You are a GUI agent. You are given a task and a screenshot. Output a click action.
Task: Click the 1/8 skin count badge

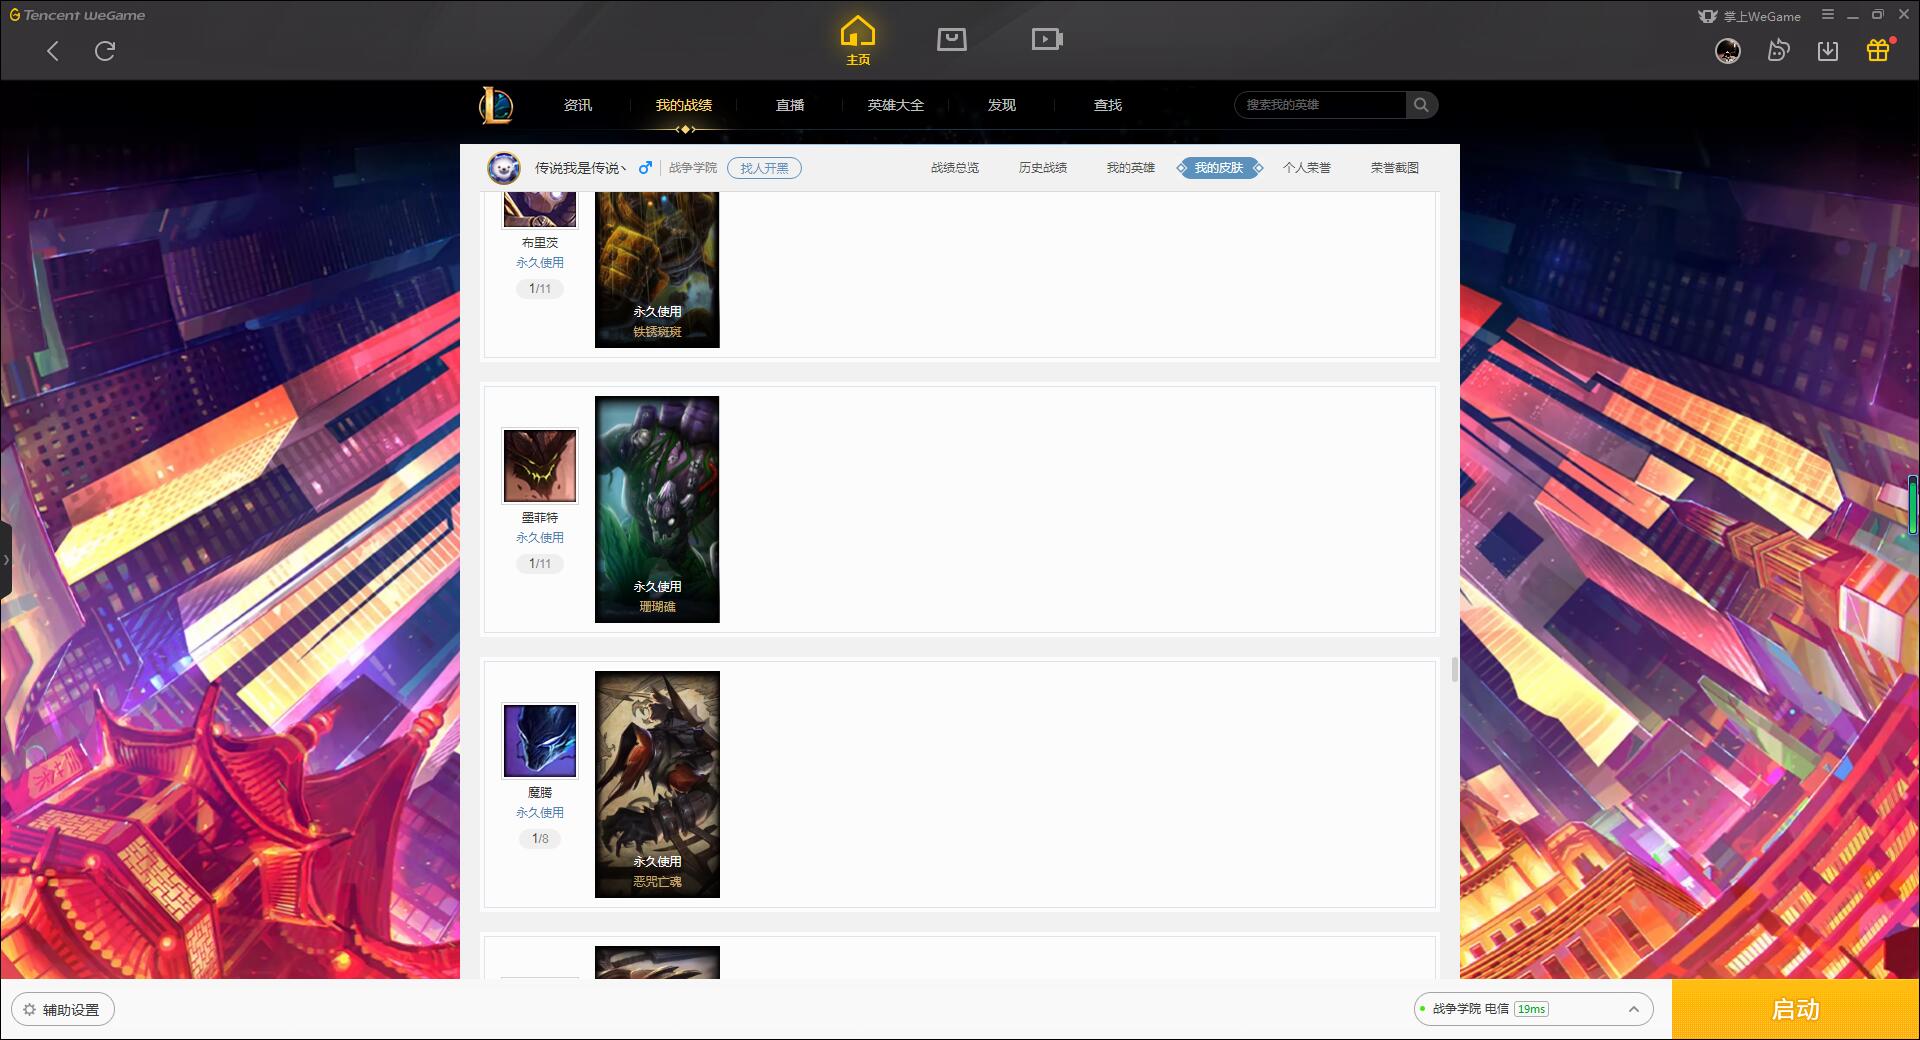540,839
